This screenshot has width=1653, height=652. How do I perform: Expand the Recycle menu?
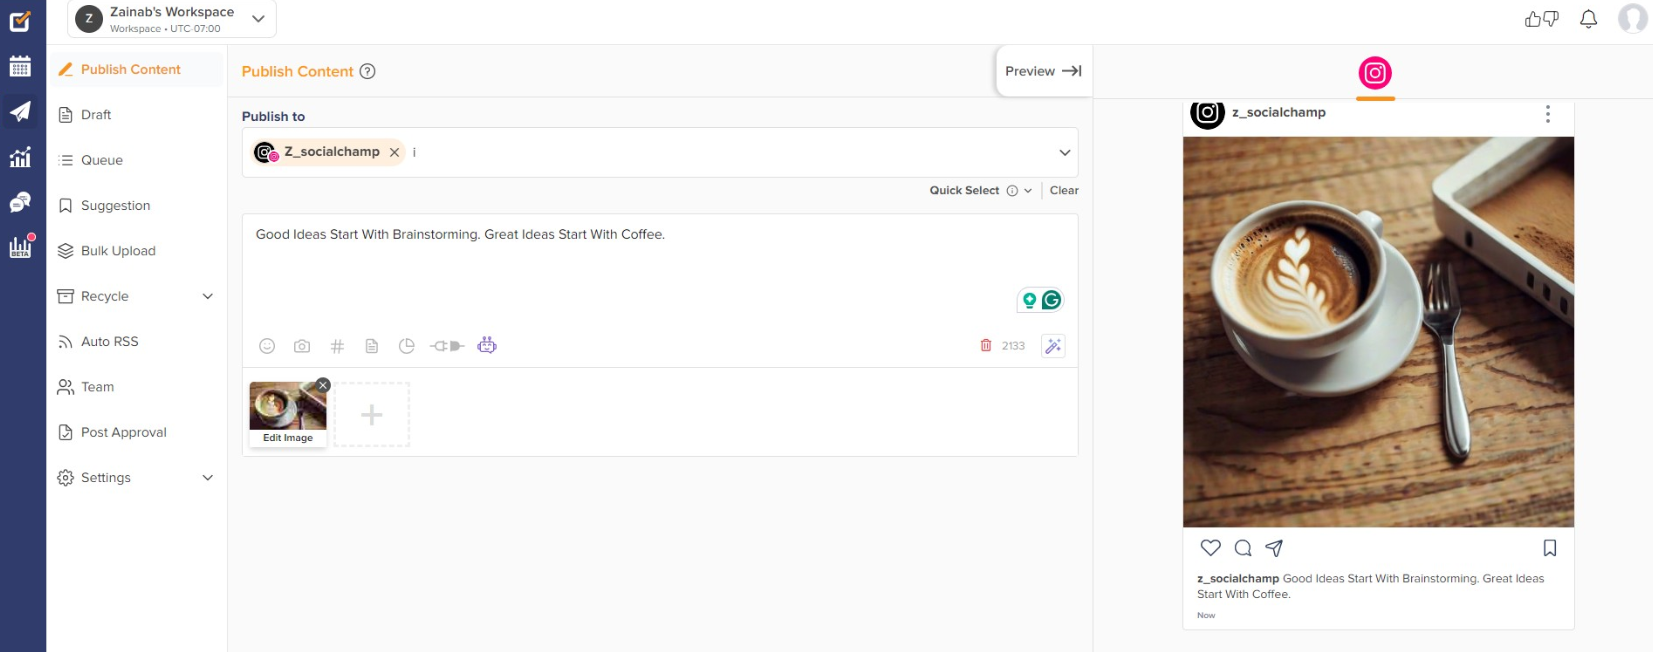pyautogui.click(x=208, y=296)
